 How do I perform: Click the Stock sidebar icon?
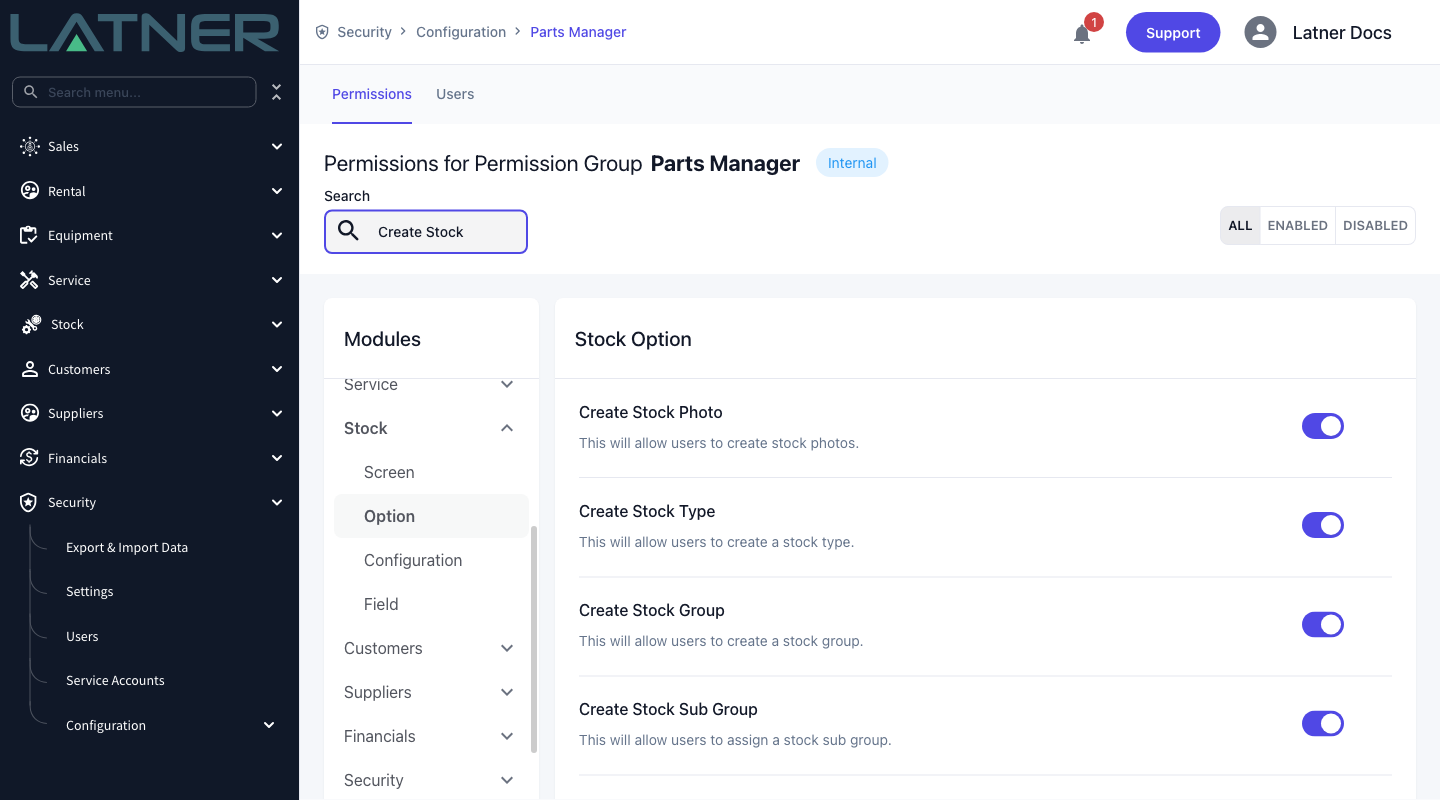pos(31,324)
